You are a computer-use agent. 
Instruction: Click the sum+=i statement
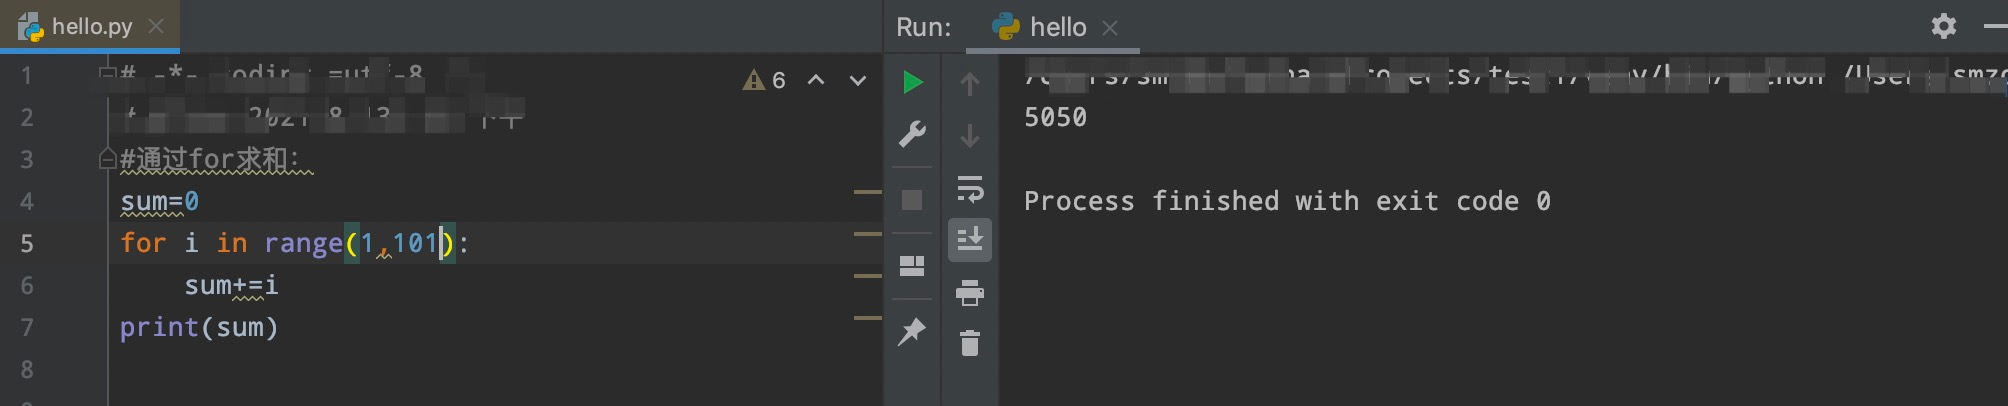pyautogui.click(x=231, y=285)
